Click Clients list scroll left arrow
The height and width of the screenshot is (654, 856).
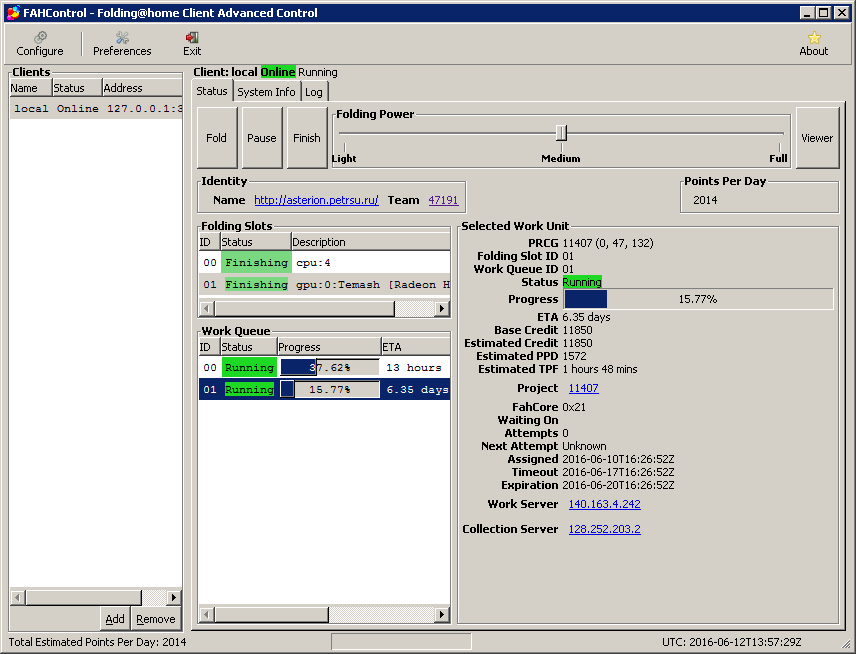tap(17, 597)
